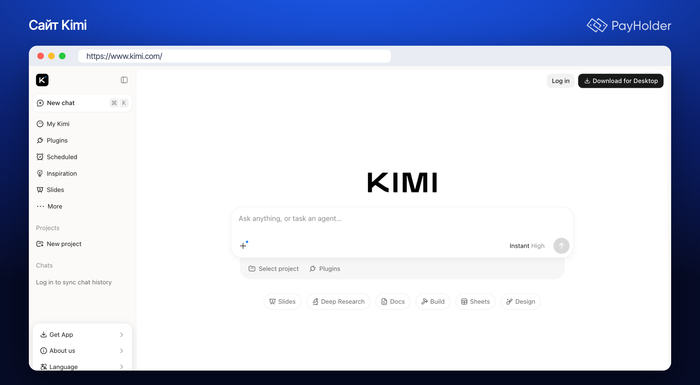Screen dimensions: 700x385
Task: Focus the 'Ask anything, or task an agent' field
Action: coord(402,219)
